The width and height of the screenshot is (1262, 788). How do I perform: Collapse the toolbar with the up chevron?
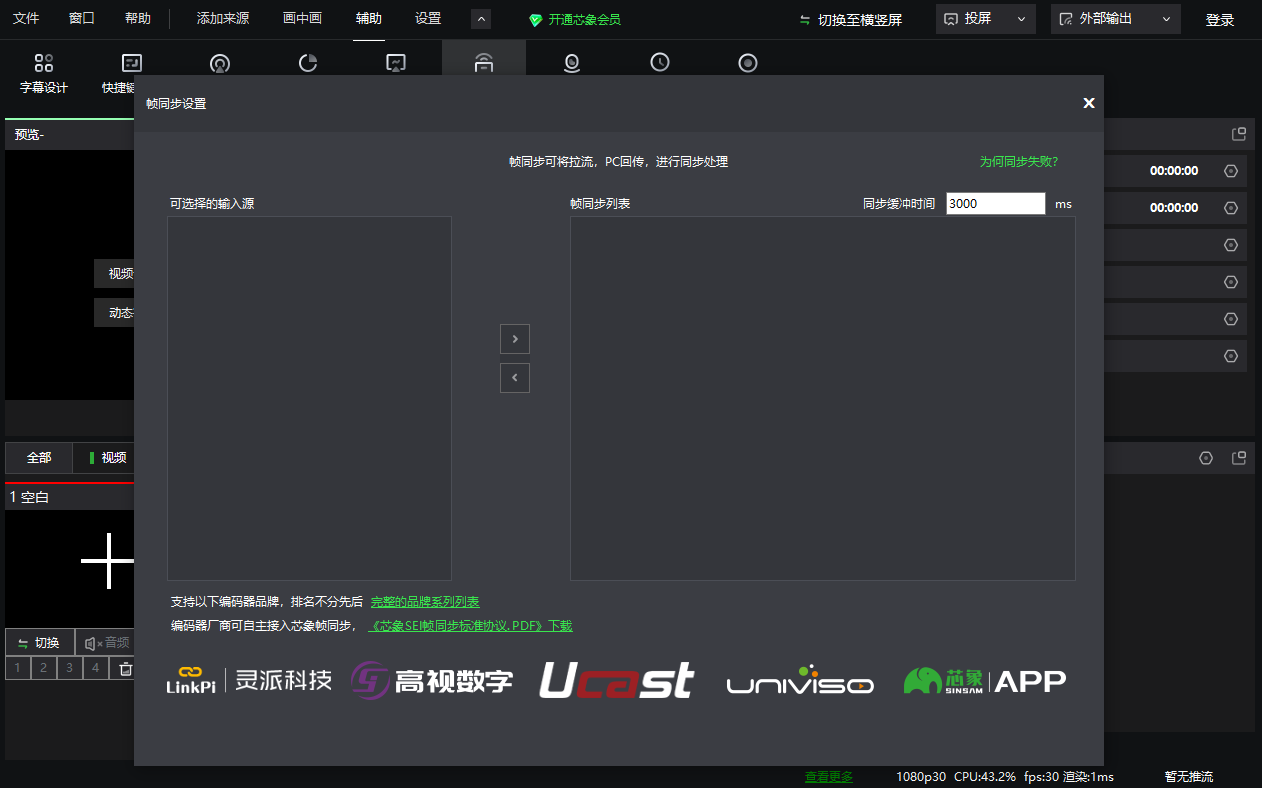[x=481, y=19]
